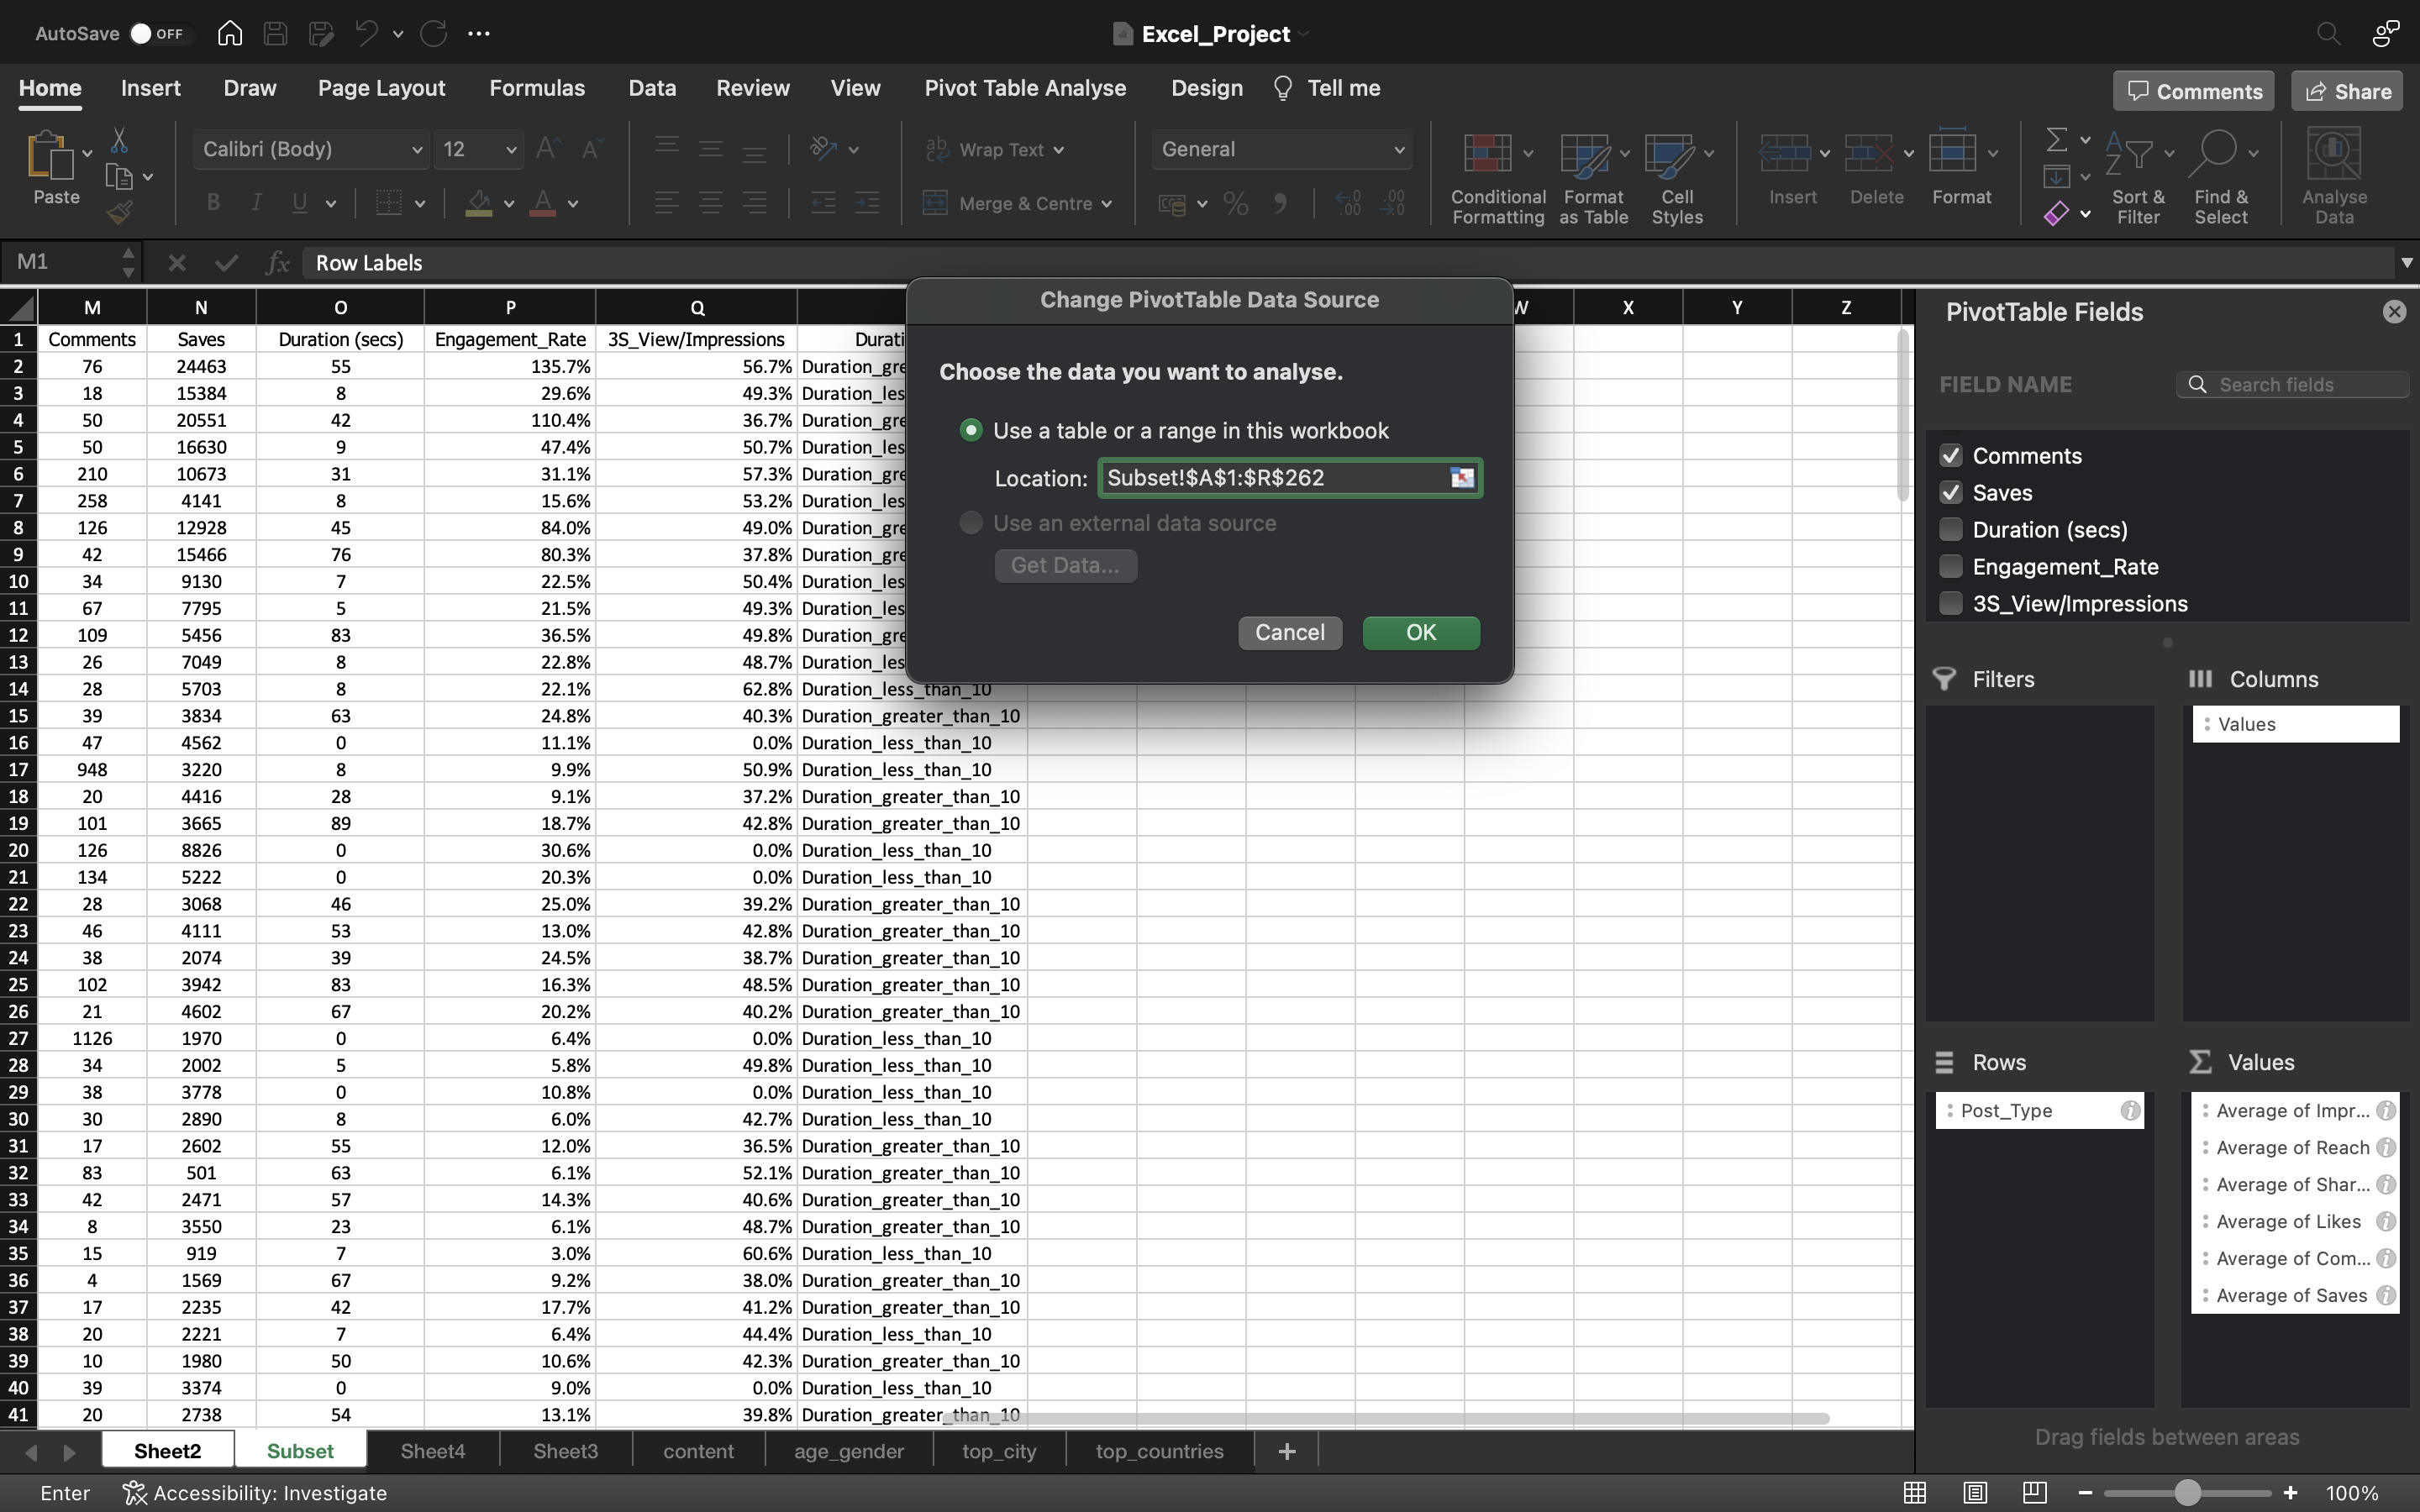Open the General number format dropdown
2420x1512 pixels.
1399,150
